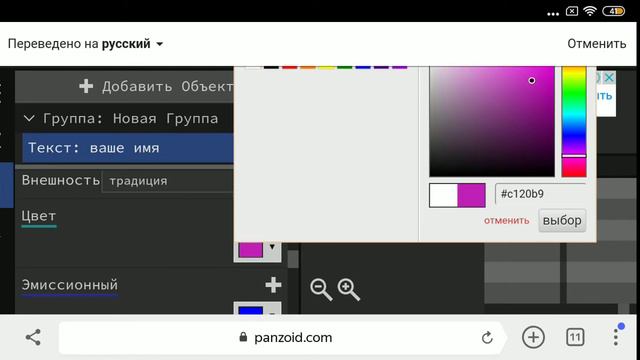
Task: Tap the Wi-Fi status icon
Action: 590,11
